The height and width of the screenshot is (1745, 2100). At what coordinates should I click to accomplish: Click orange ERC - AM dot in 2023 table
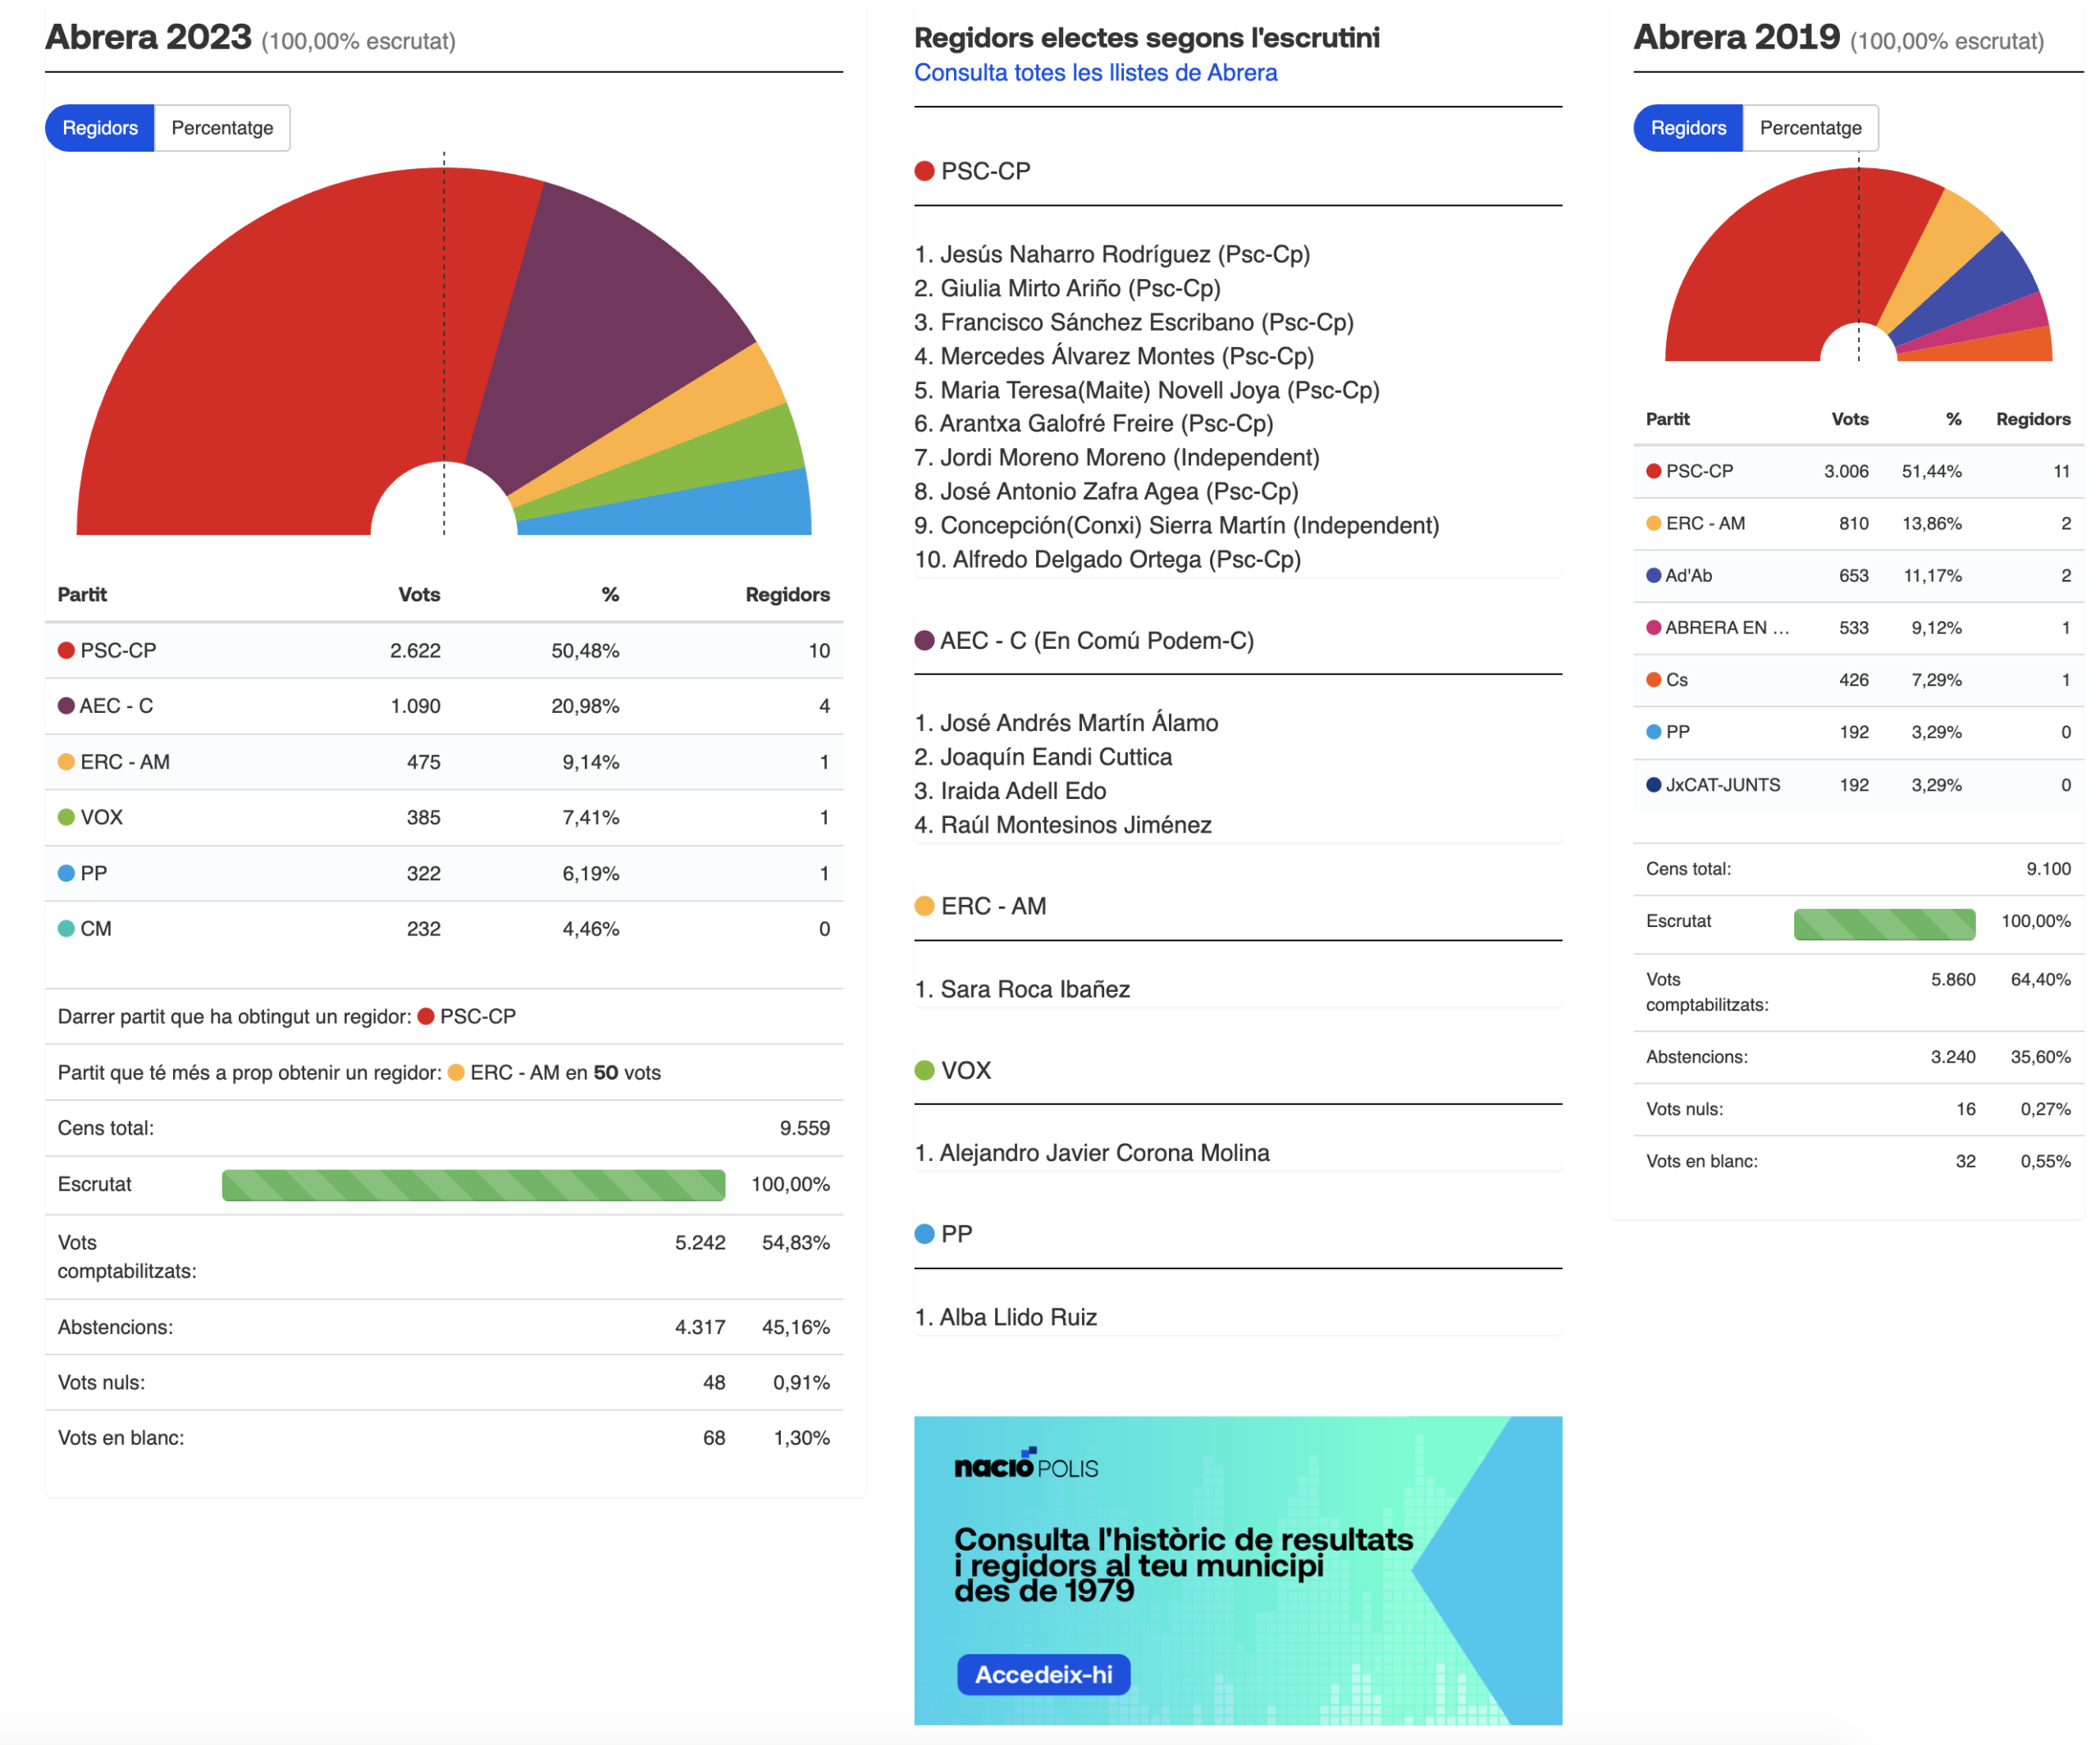tap(66, 762)
